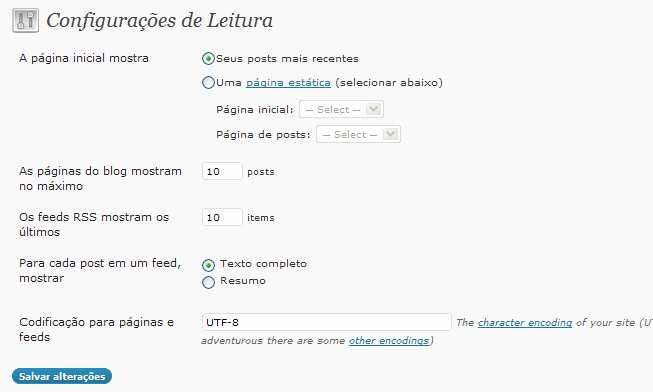The image size is (653, 392).
Task: Click the "A página inicial mostra" label
Action: (x=84, y=58)
